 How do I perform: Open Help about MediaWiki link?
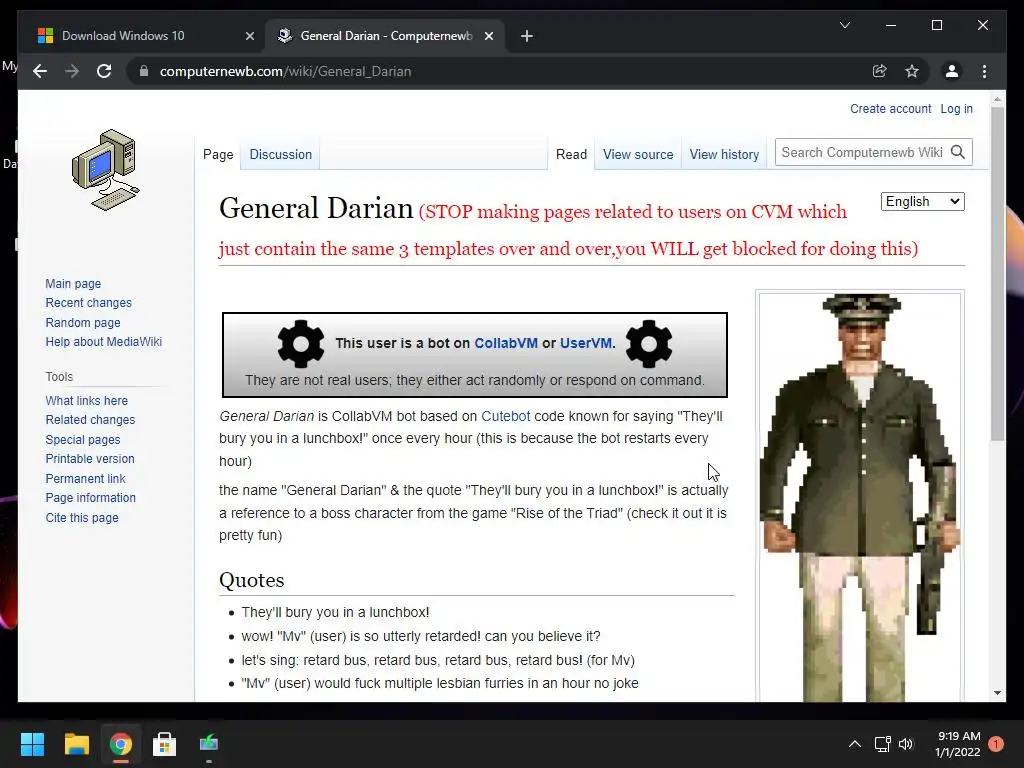[103, 342]
